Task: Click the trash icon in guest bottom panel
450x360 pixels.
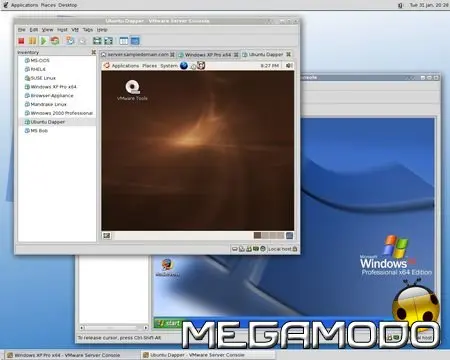Action: click(289, 236)
